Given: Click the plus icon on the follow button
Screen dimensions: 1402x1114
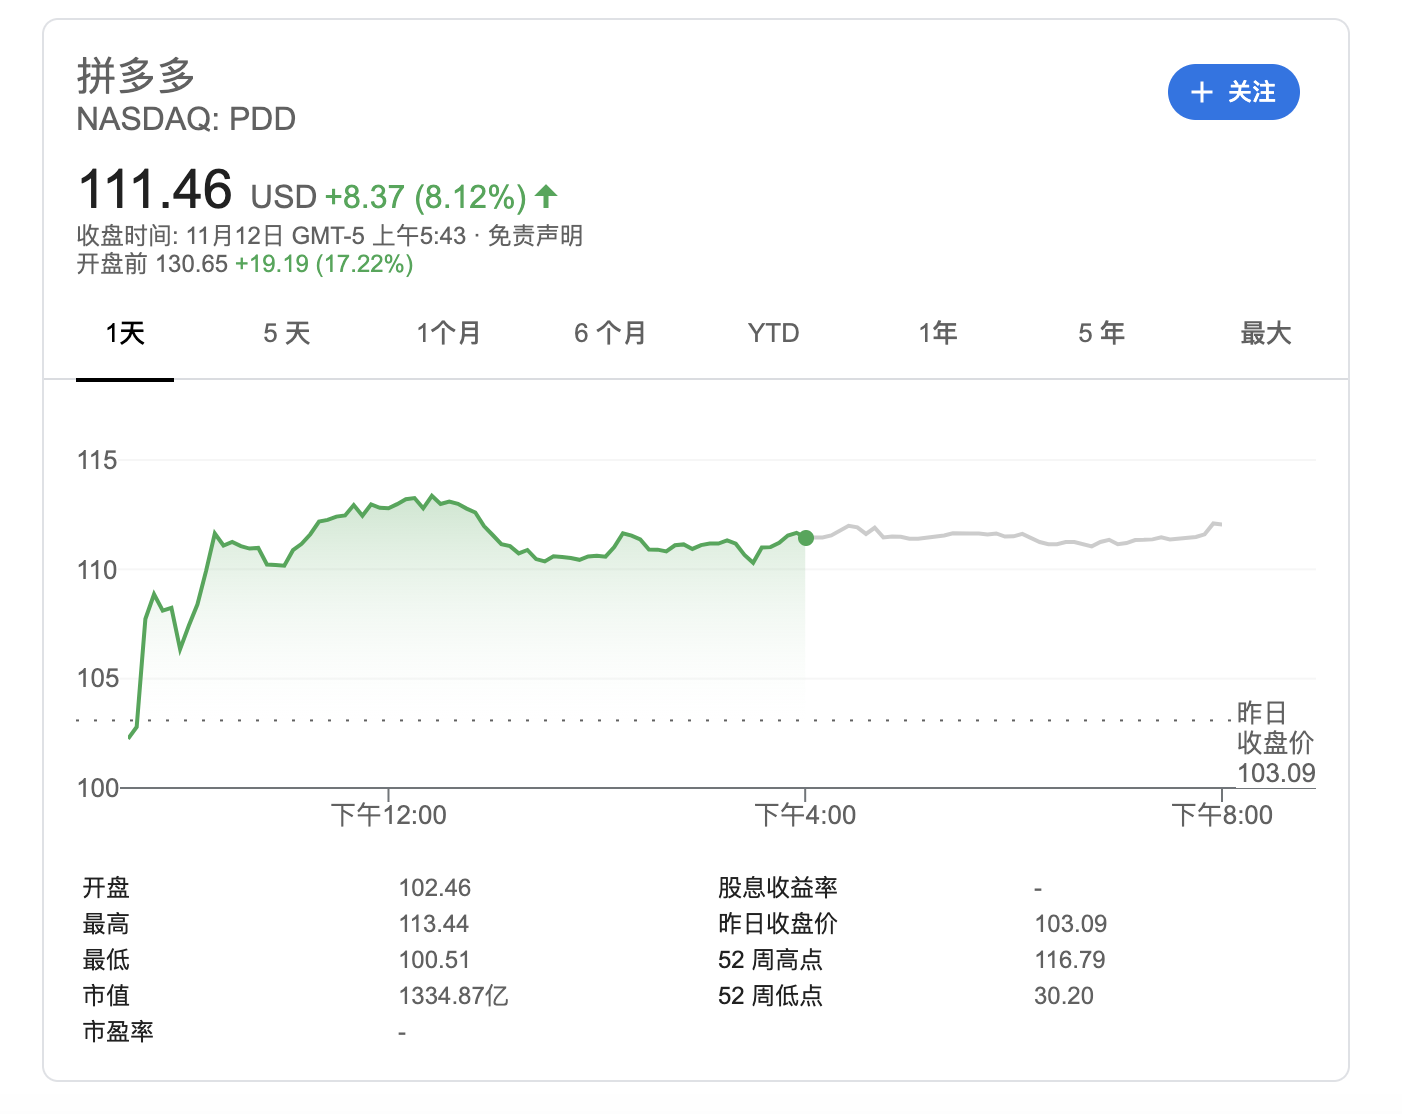Looking at the screenshot, I should click(x=1201, y=93).
